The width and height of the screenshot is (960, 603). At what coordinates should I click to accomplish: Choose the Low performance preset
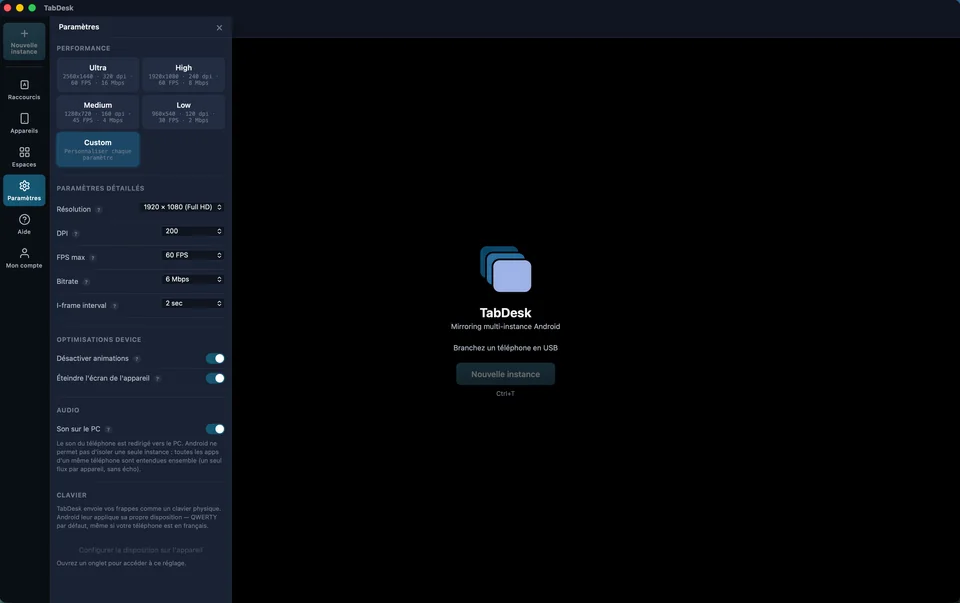point(184,112)
